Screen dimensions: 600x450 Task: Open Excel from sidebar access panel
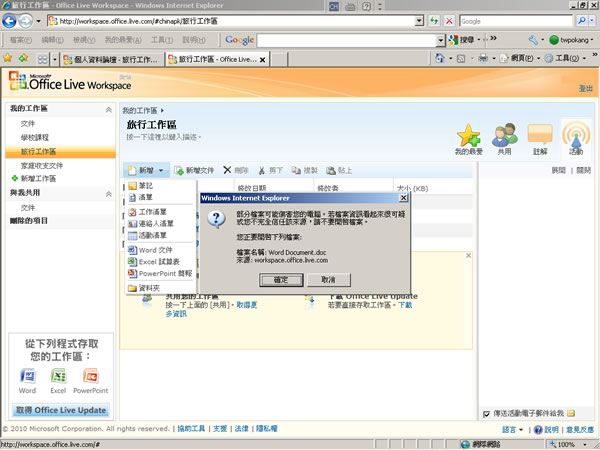58,381
